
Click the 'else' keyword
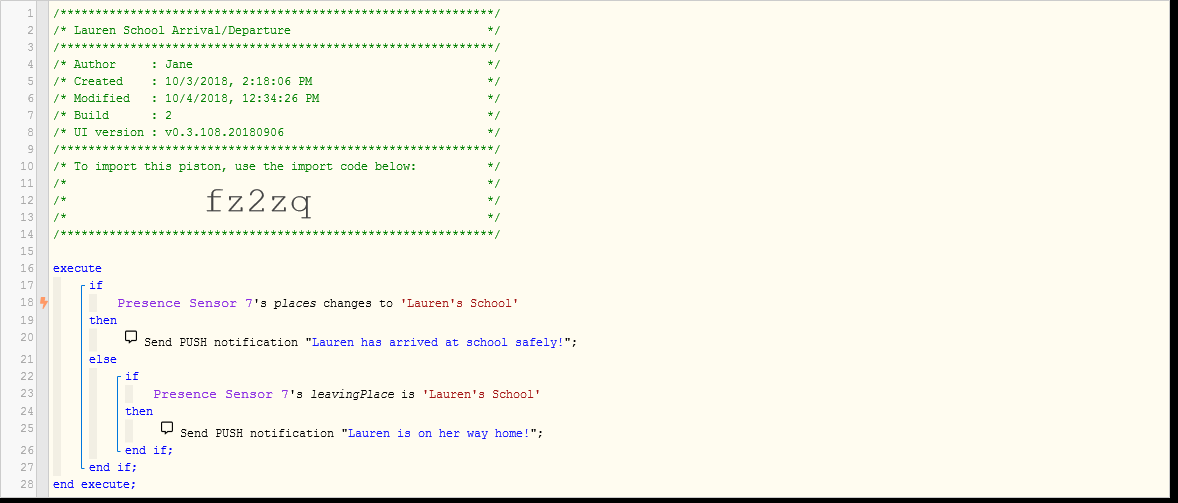(x=103, y=360)
